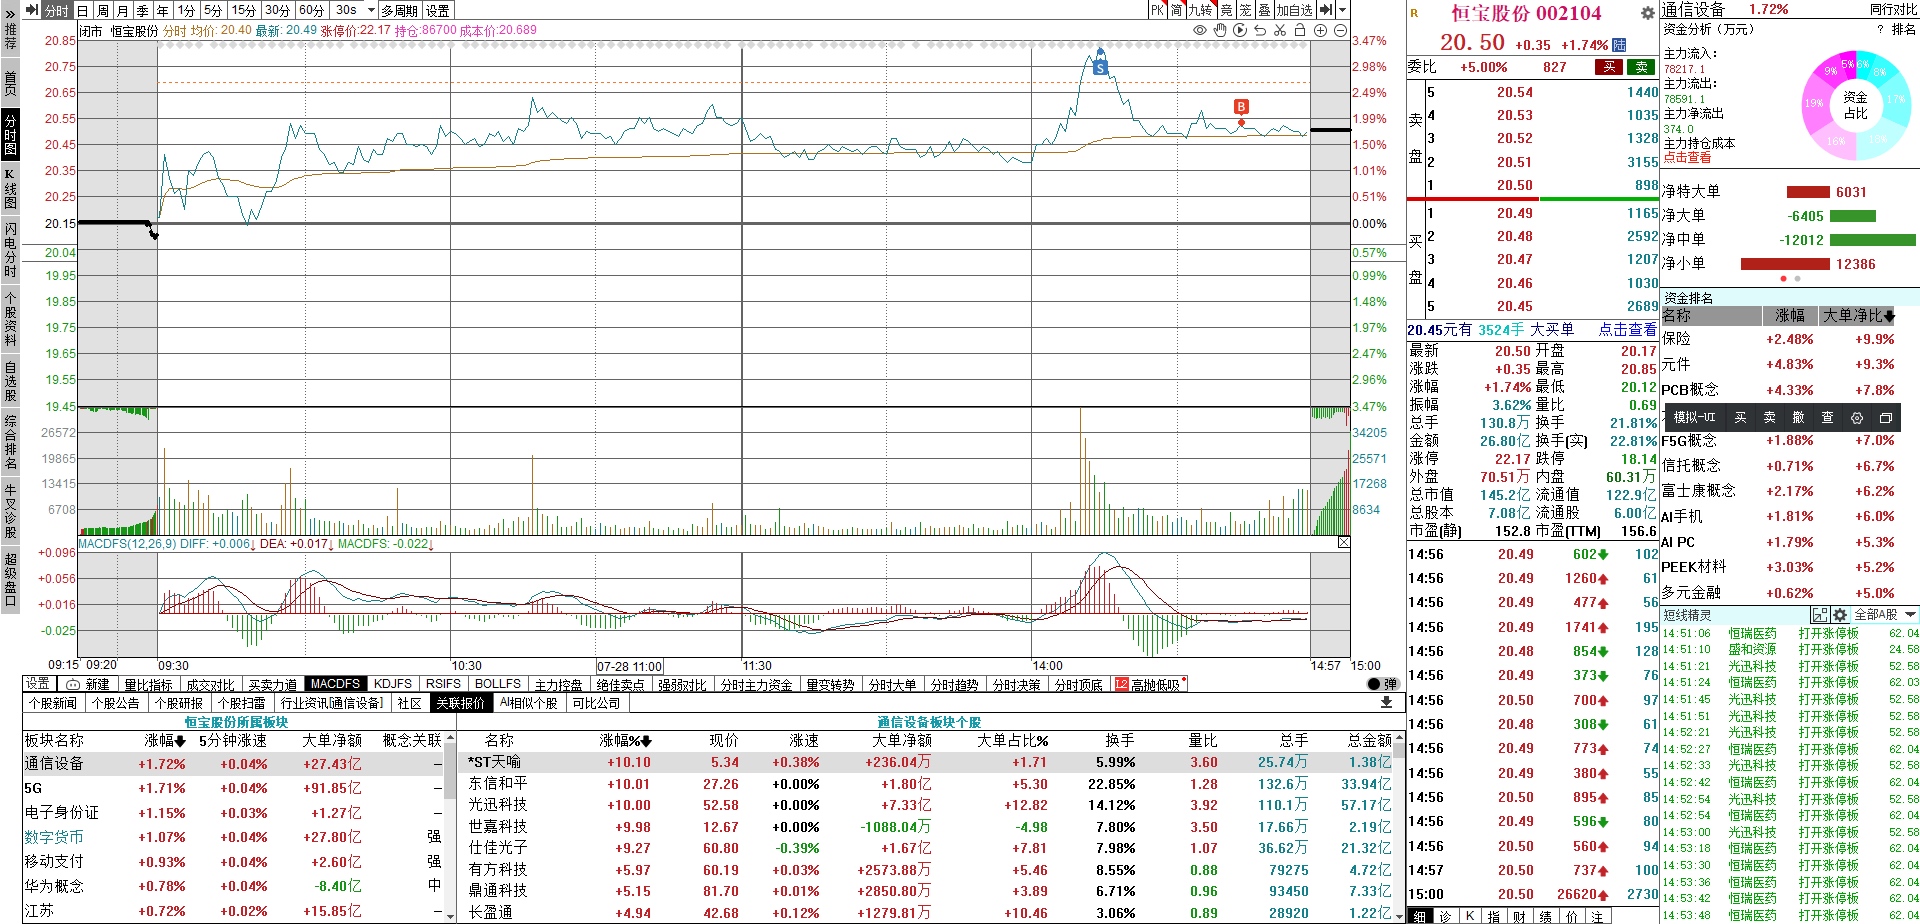Screen dimensions: 1920x924
Task: Open 个股资料 in left sidebar
Action: (x=10, y=318)
